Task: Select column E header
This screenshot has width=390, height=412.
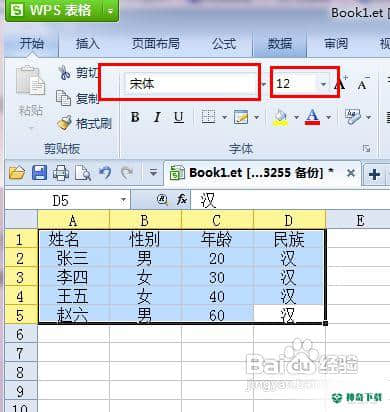Action: click(x=360, y=220)
